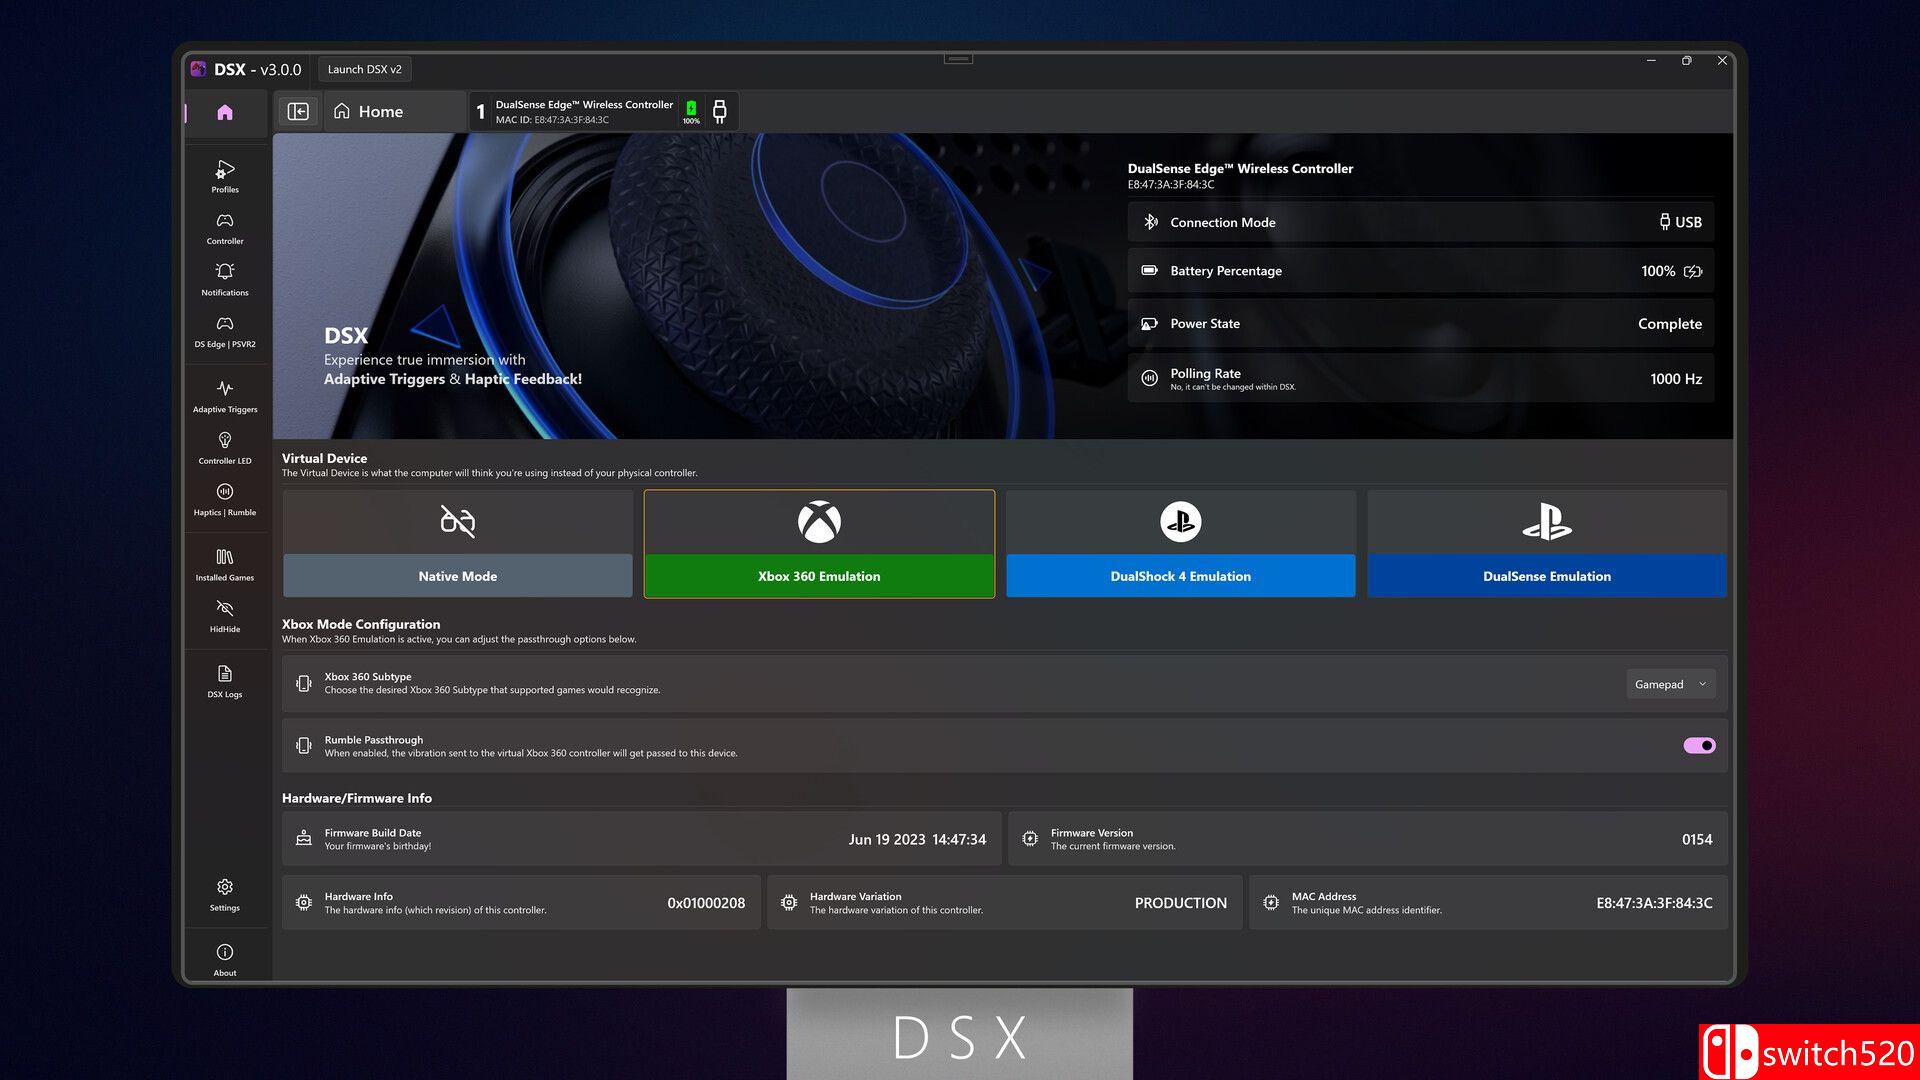Select the Controller LED section
Image resolution: width=1920 pixels, height=1080 pixels.
(x=224, y=446)
